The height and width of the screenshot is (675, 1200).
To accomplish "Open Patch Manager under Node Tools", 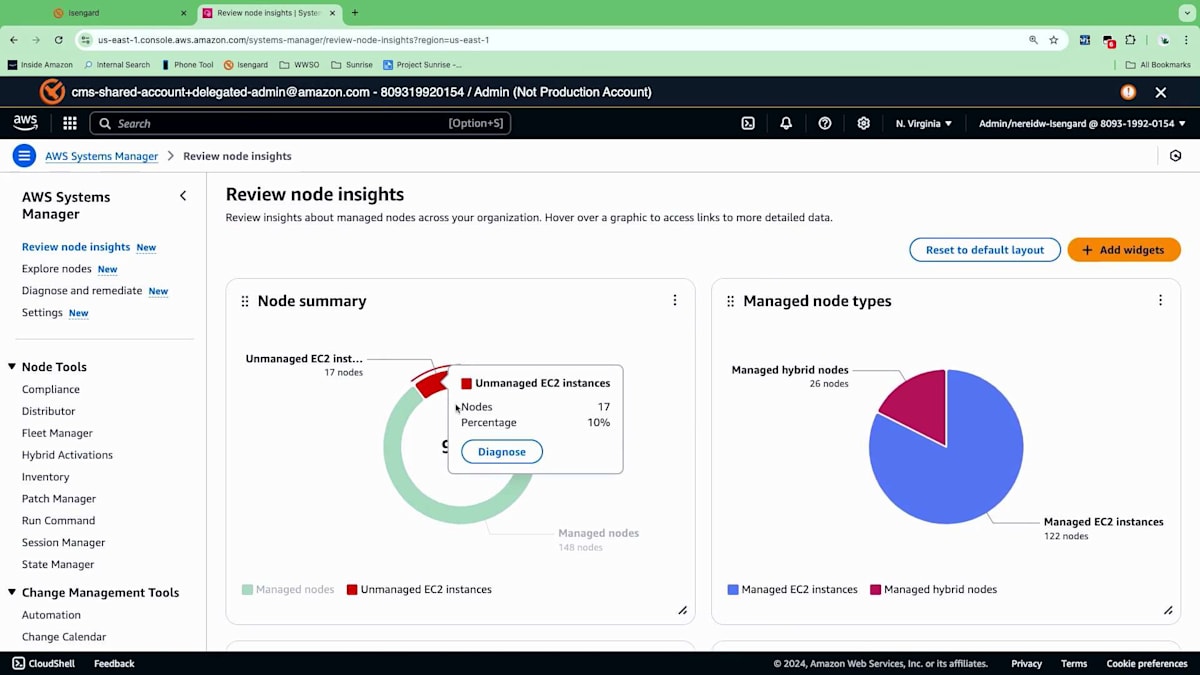I will pos(59,499).
